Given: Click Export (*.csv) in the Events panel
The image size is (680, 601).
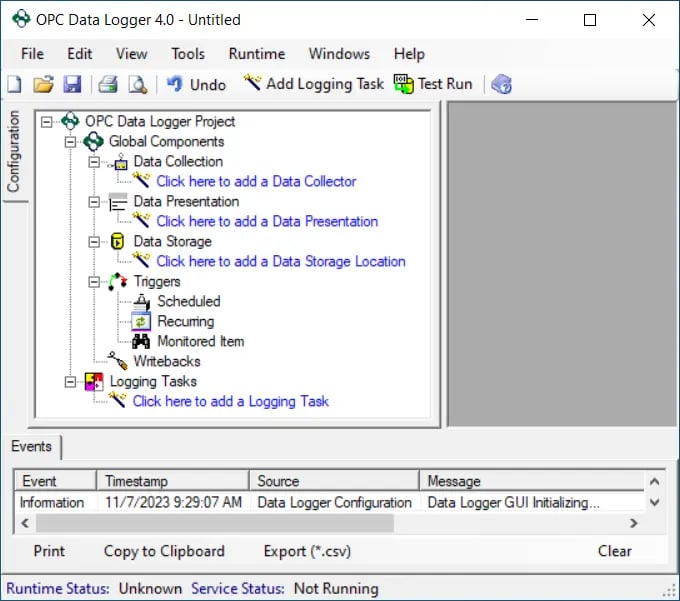Looking at the screenshot, I should 307,551.
